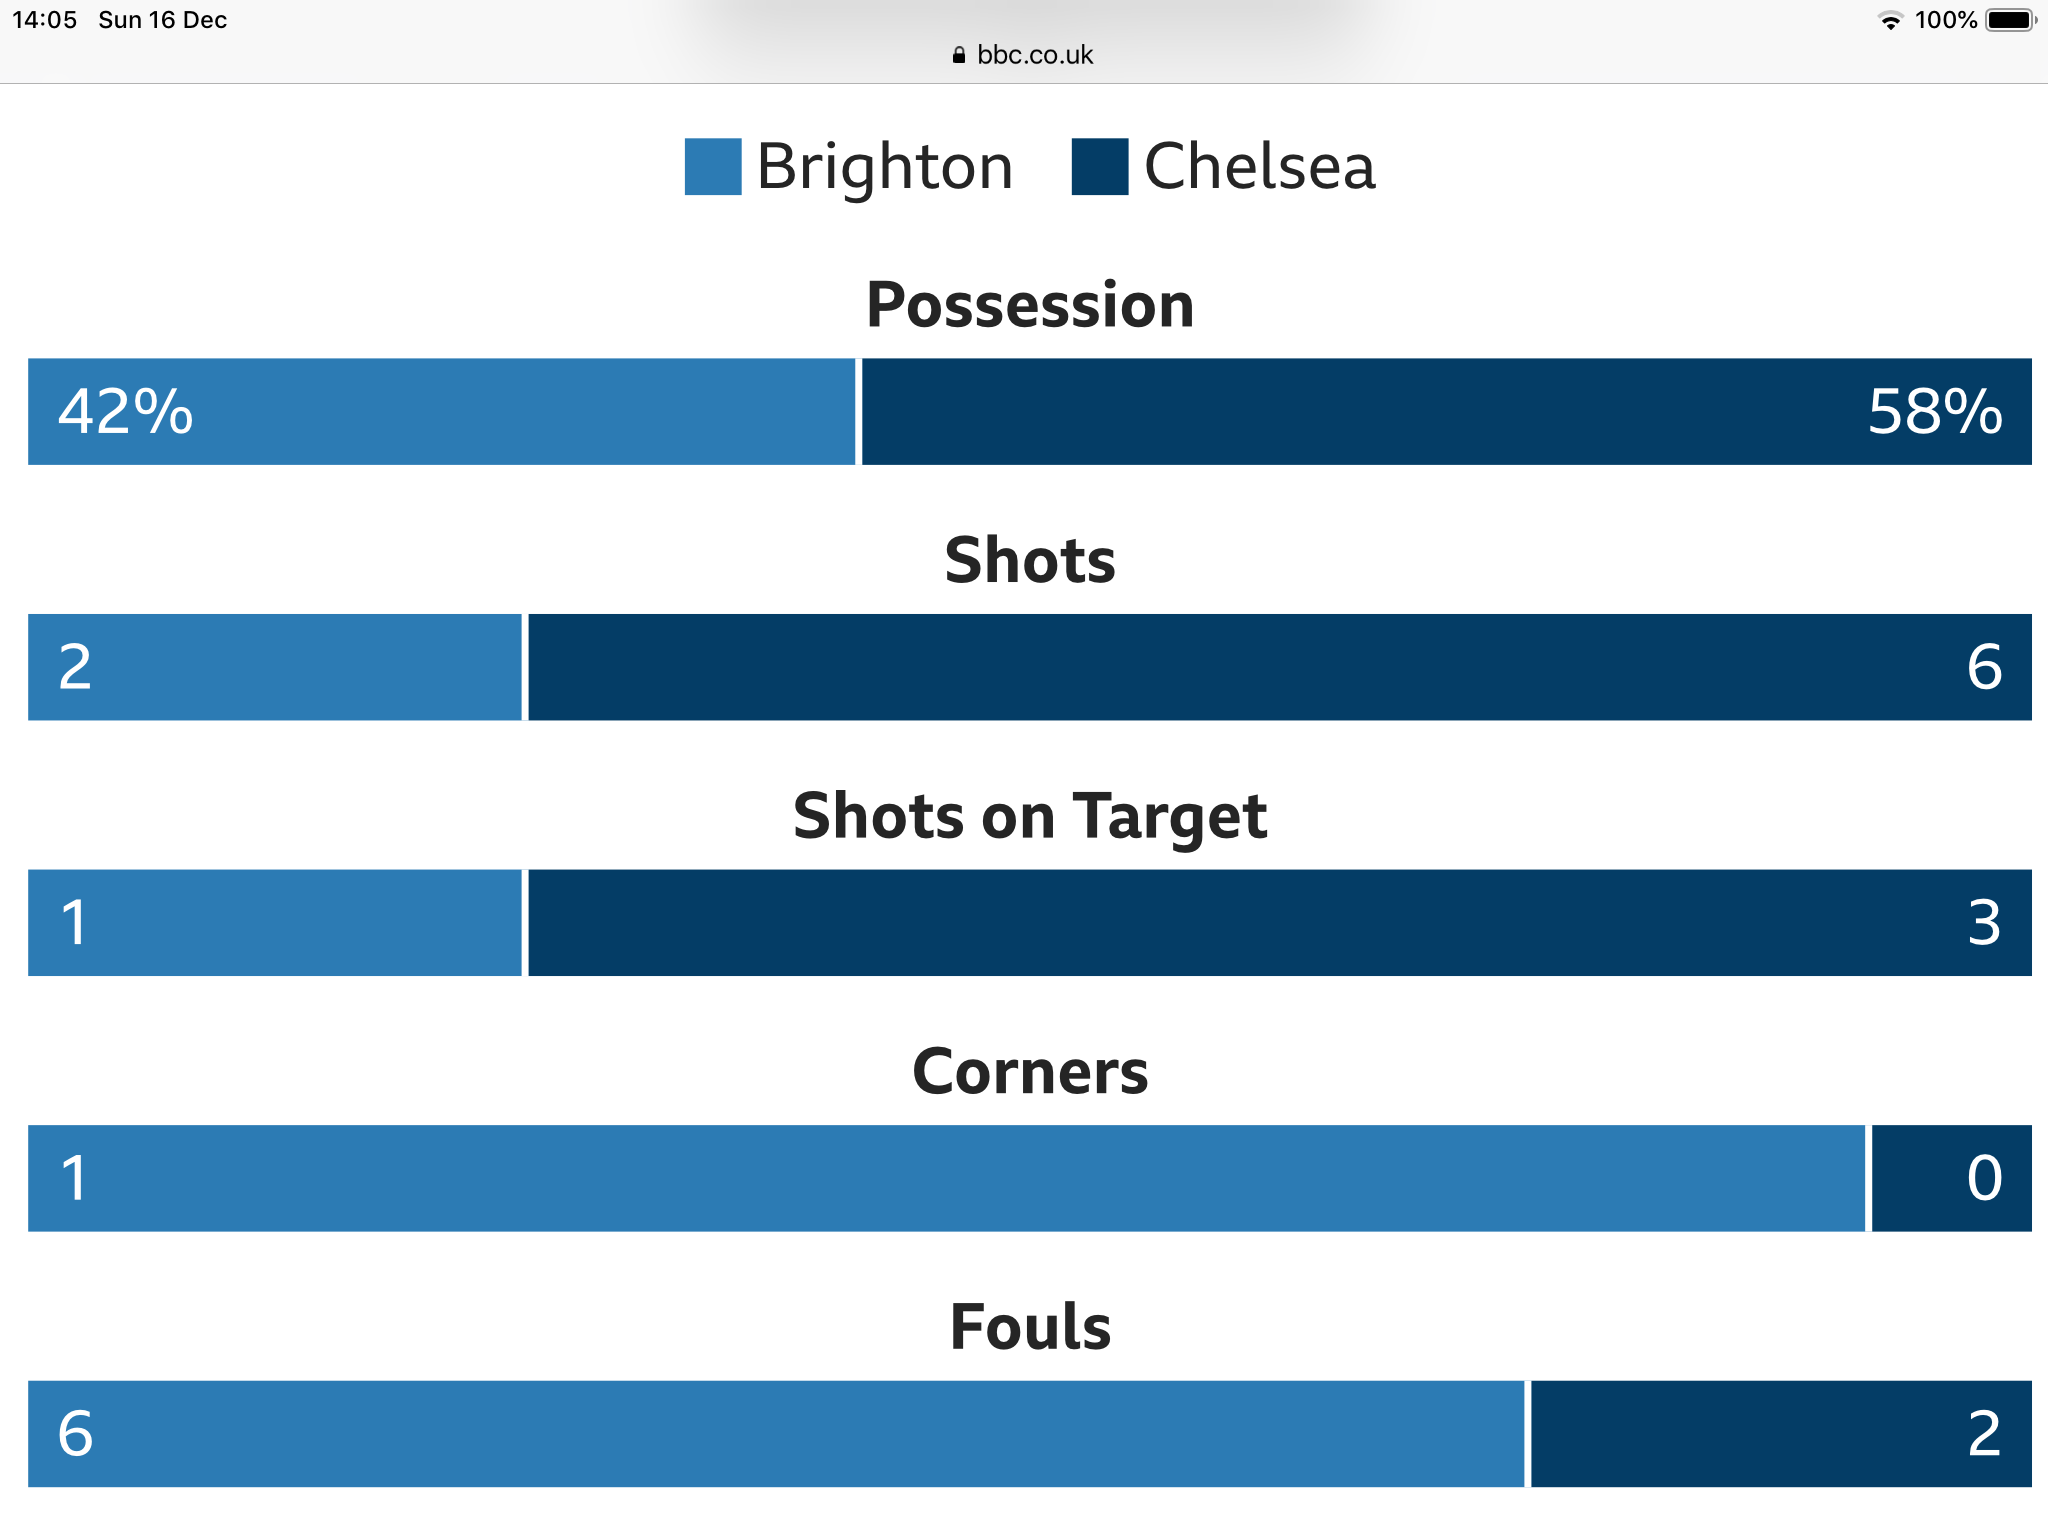Select Chelsea's fouls bar showing 2
Viewport: 2048px width, 1536px height.
point(1781,1434)
